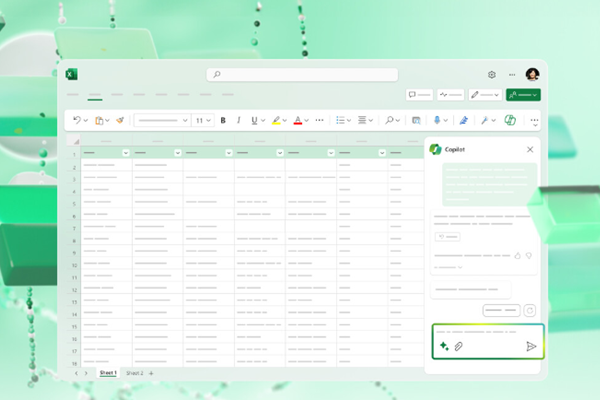
Task: Toggle Bold formatting
Action: (x=222, y=120)
